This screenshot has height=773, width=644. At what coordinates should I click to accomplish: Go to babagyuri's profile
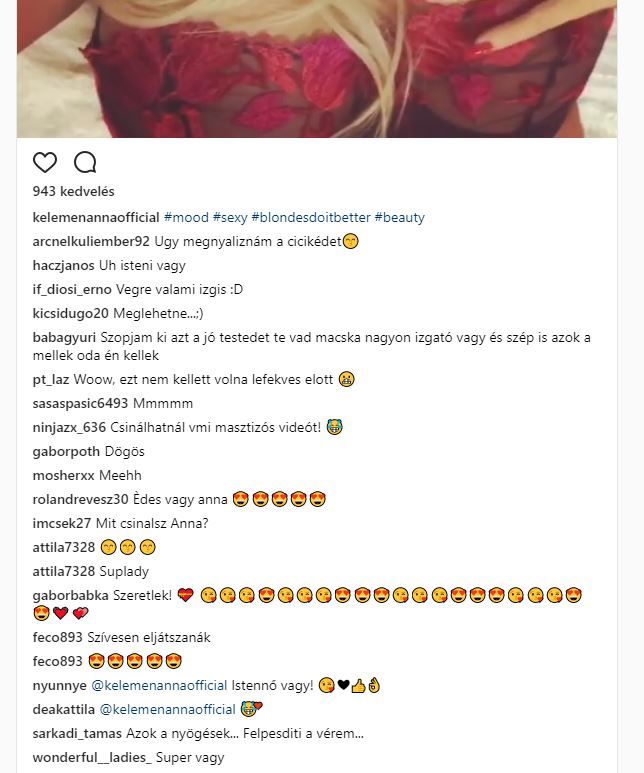click(x=64, y=338)
